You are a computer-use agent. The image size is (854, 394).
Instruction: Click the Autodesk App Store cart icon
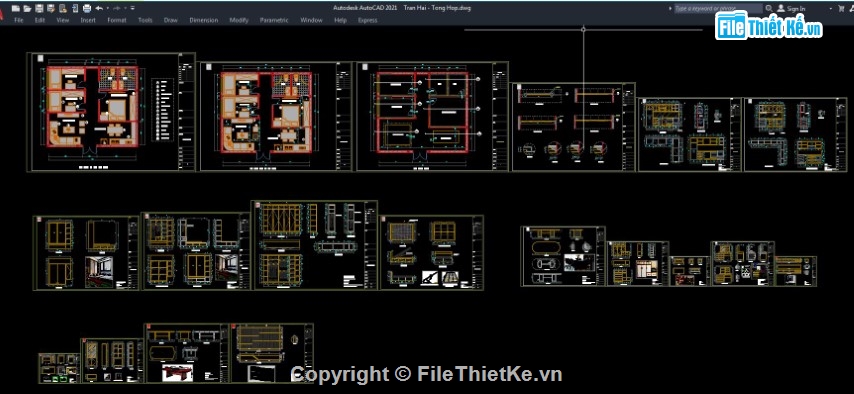(840, 9)
